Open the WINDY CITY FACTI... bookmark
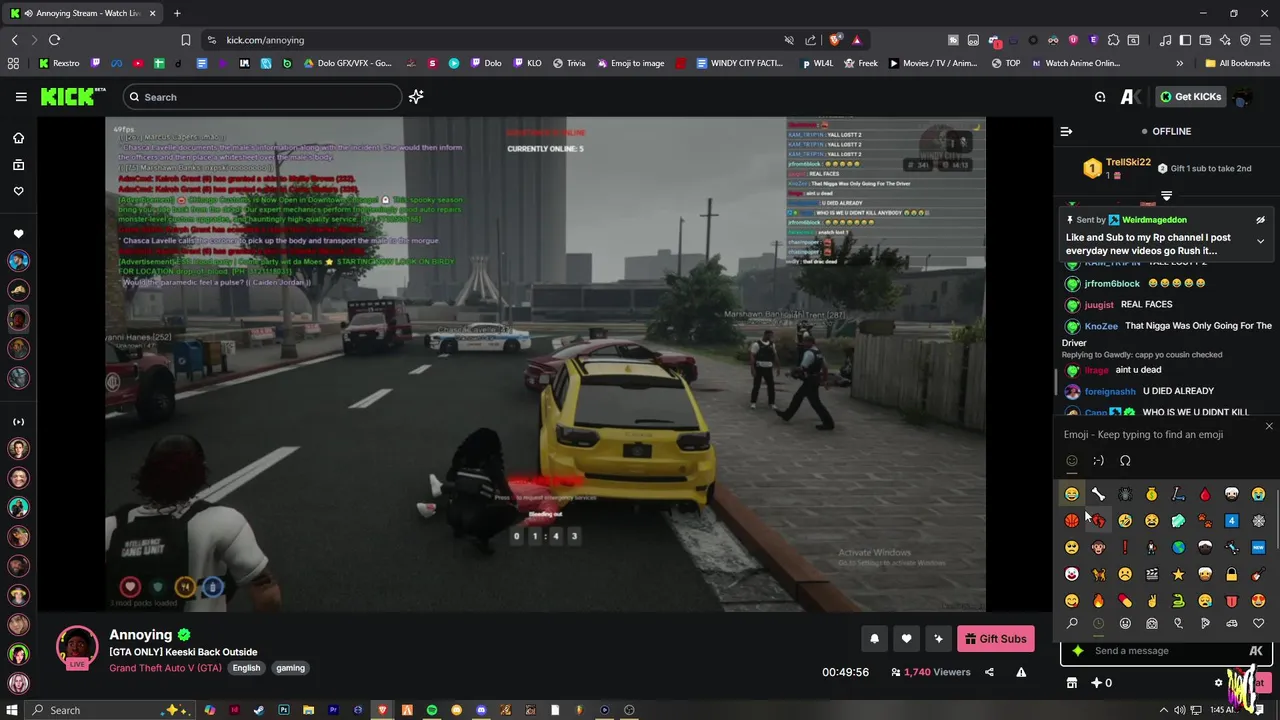Image resolution: width=1280 pixels, height=720 pixels. pyautogui.click(x=739, y=63)
